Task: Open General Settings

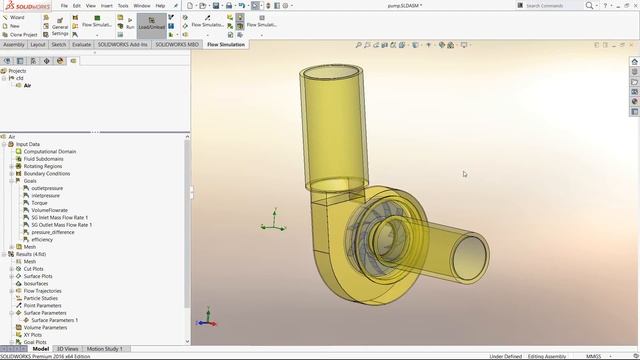Action: (60, 26)
